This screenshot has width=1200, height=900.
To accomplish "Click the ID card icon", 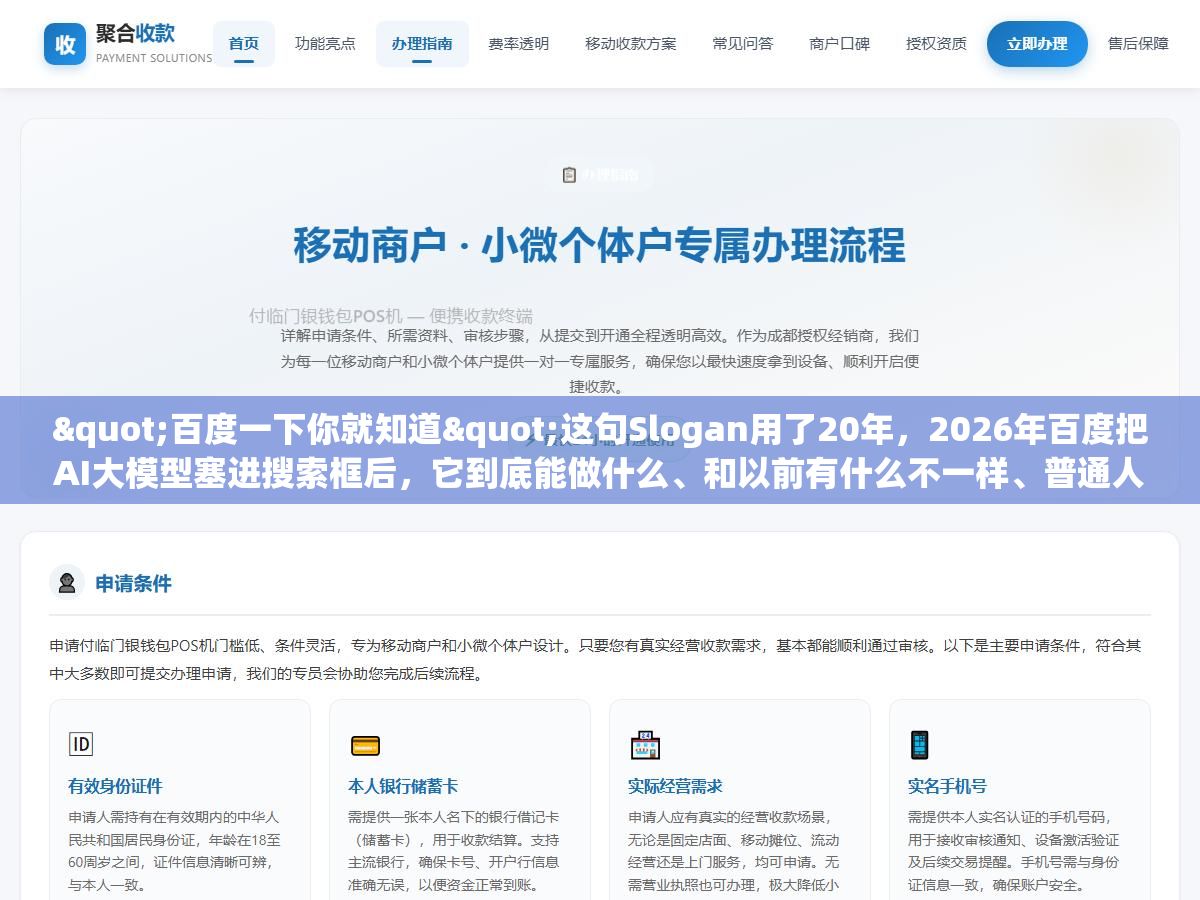I will click(x=81, y=744).
